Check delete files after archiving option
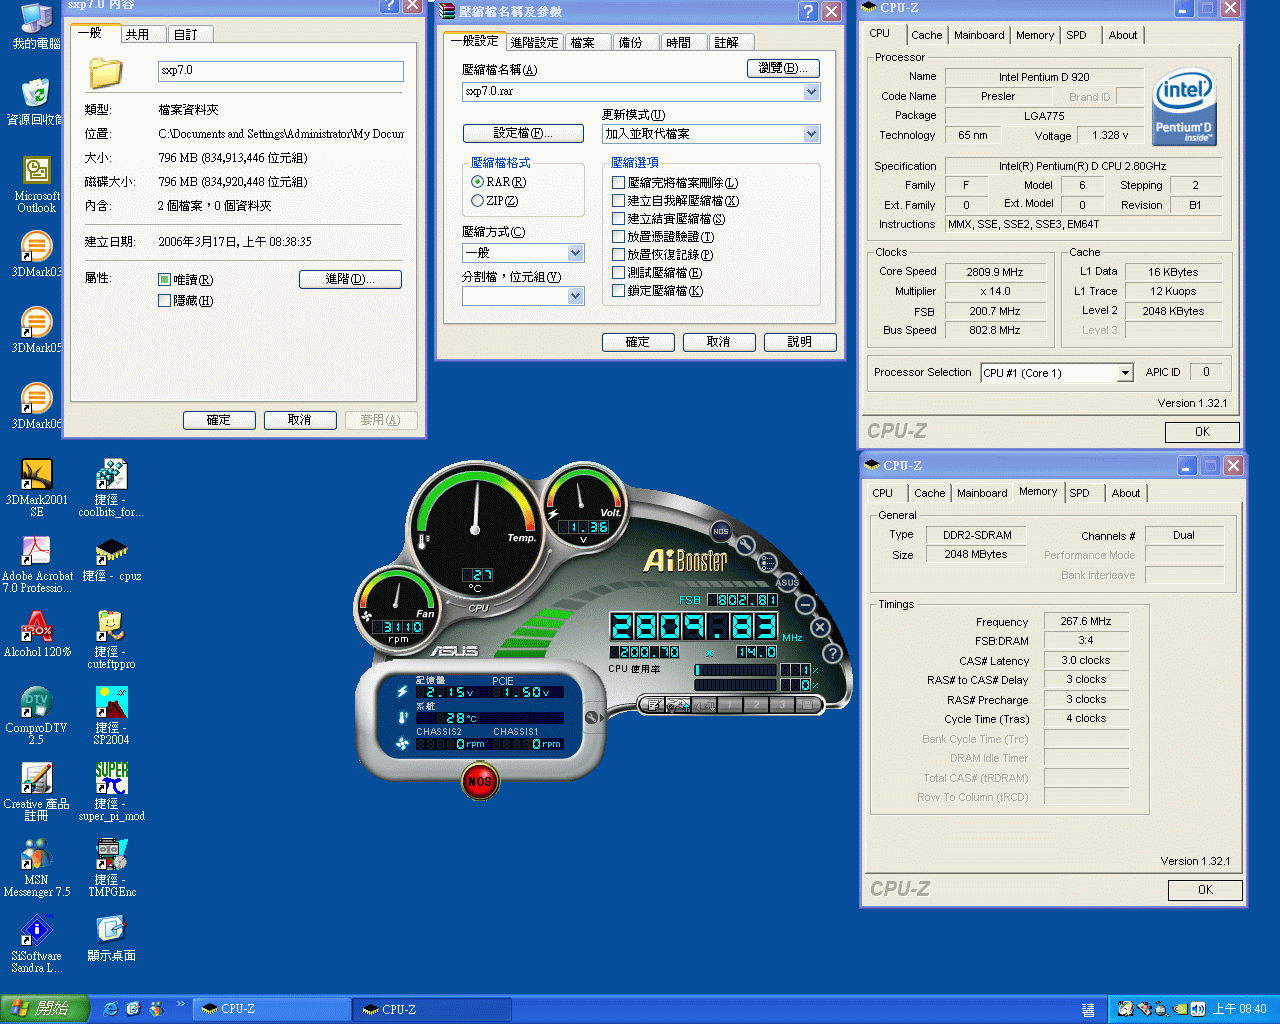 (x=618, y=183)
